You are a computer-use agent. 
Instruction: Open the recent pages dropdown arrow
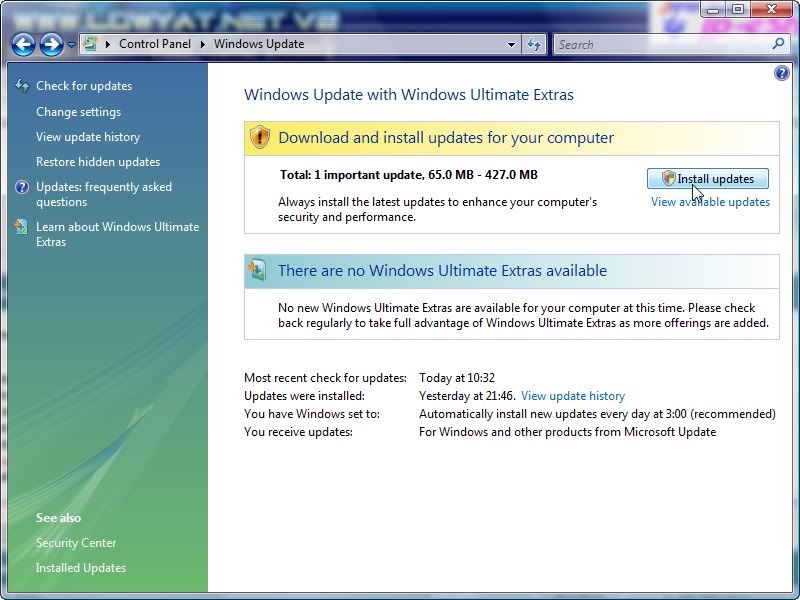71,45
